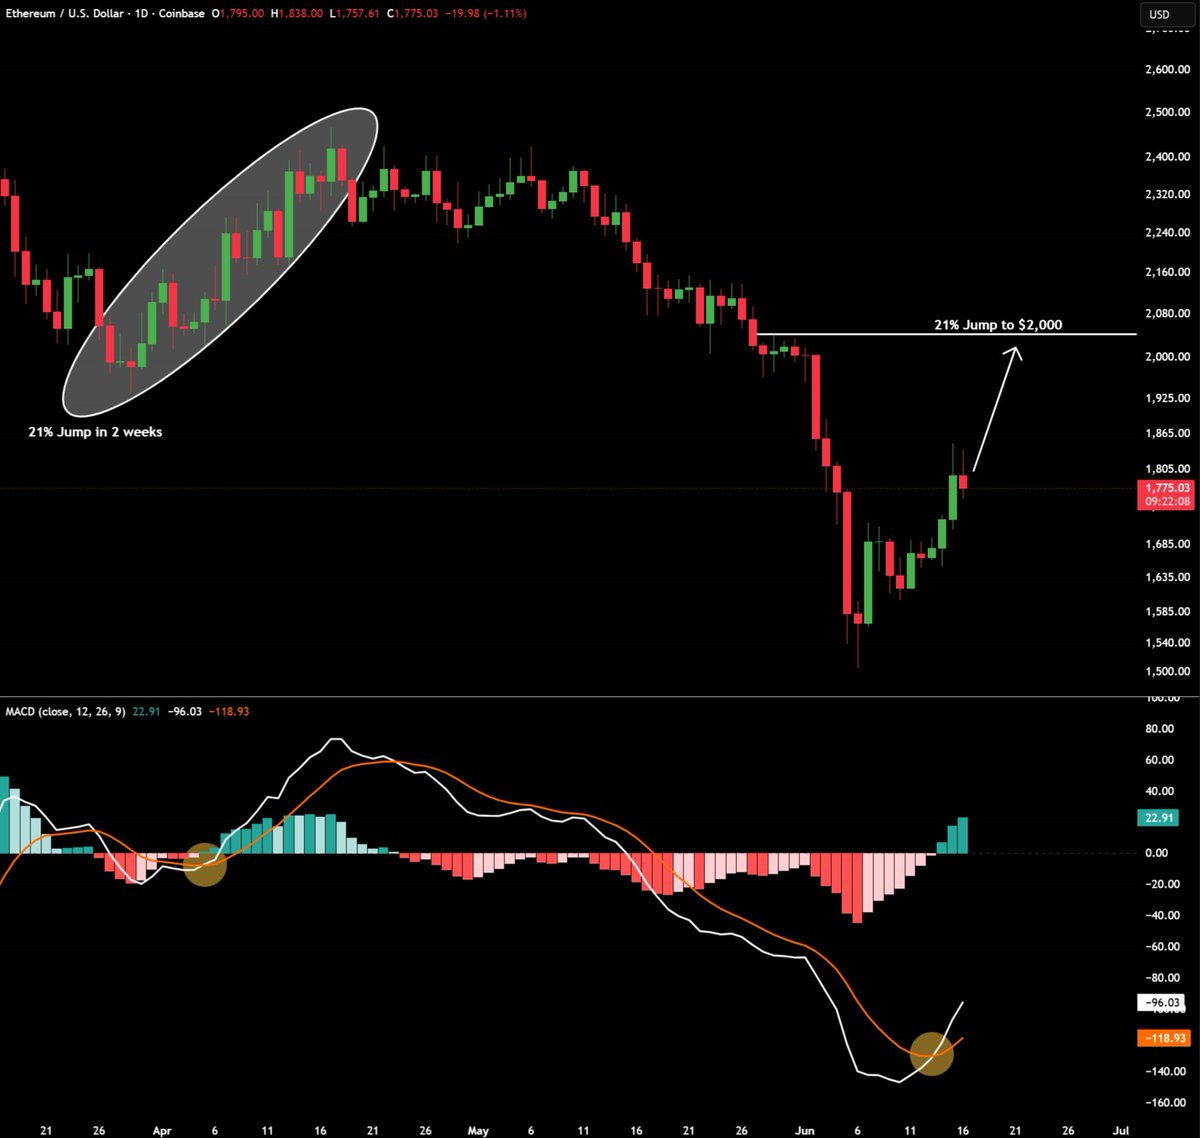Click the 2,080.00 price scale label

(x=1168, y=314)
